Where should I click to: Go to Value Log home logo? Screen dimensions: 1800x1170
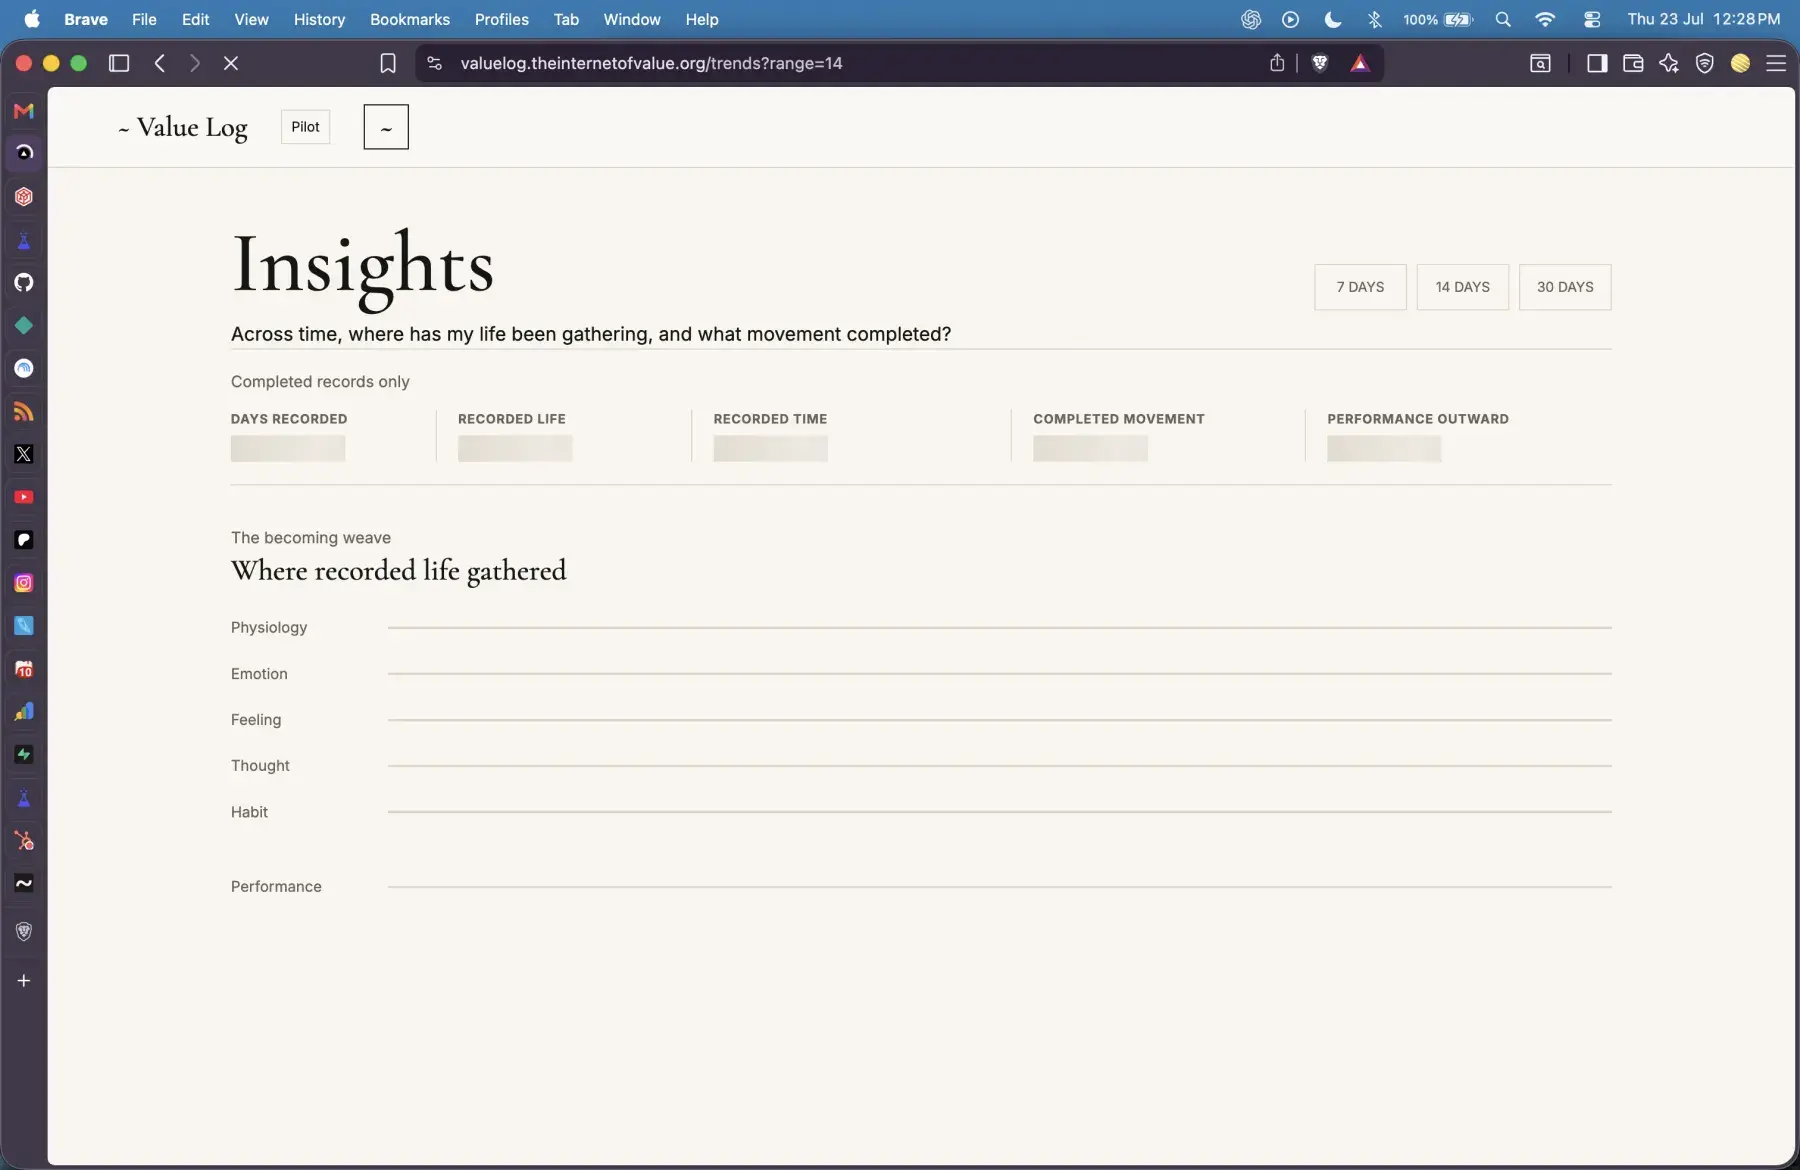click(x=183, y=128)
